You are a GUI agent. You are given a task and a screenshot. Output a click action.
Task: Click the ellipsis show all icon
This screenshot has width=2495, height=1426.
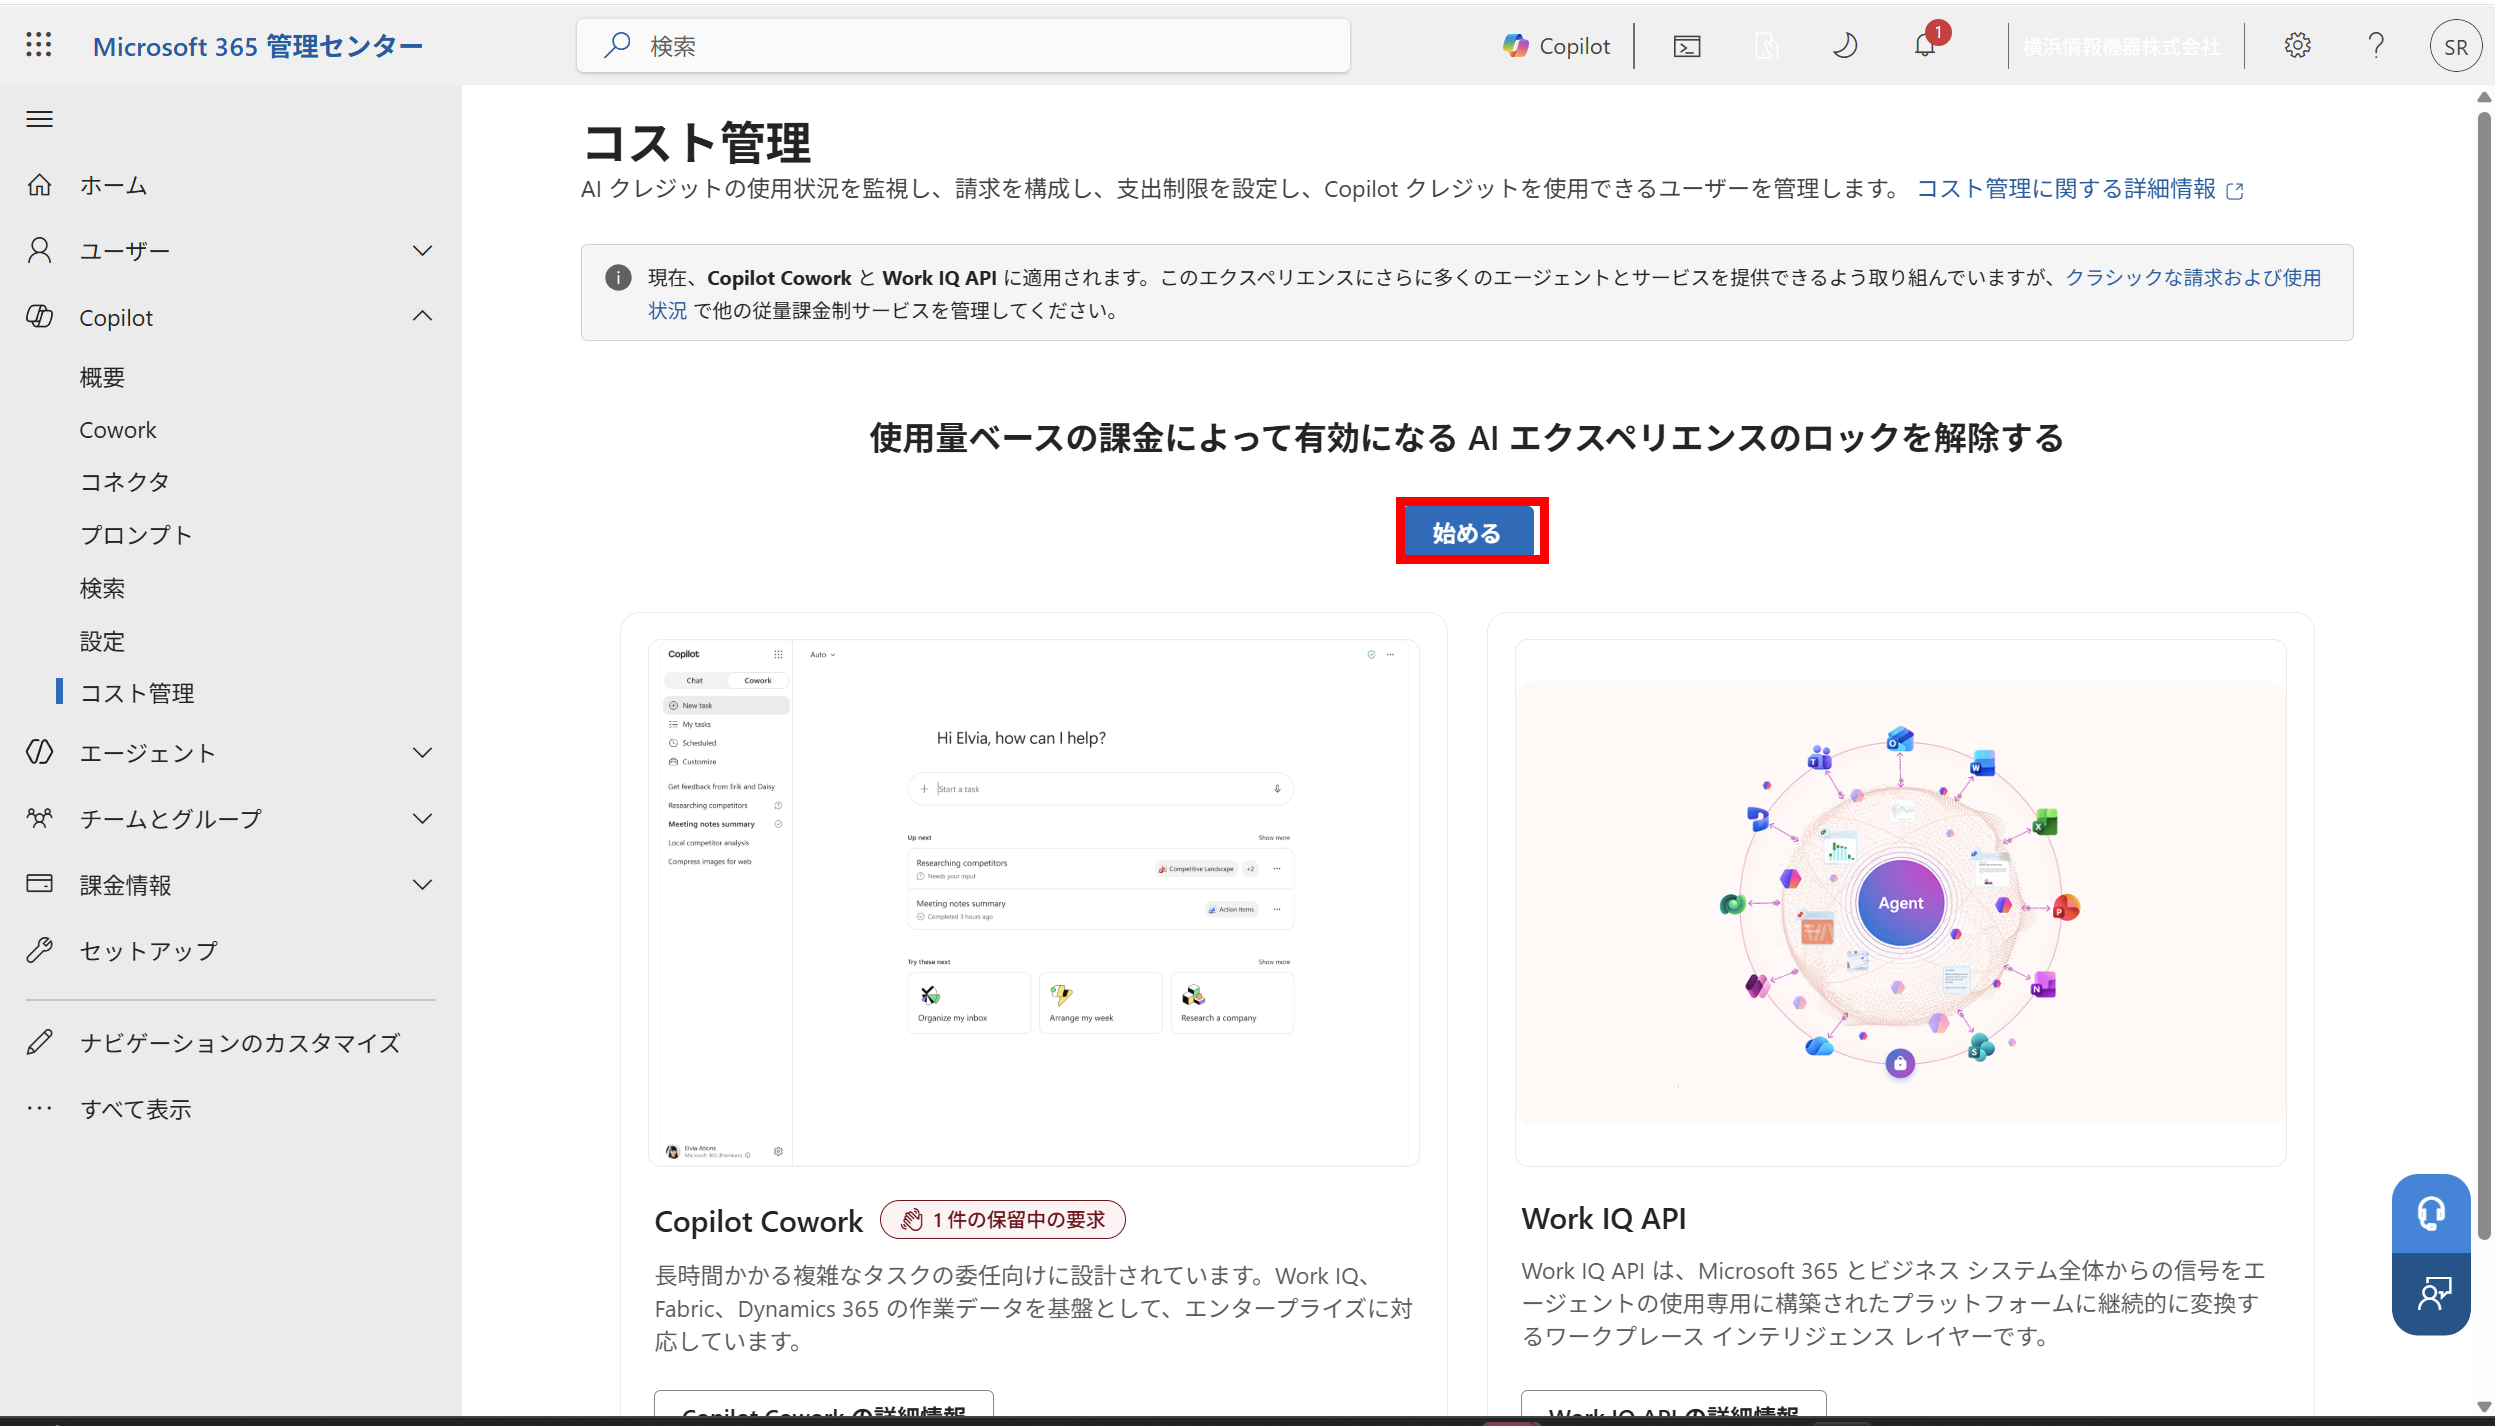pos(39,1108)
